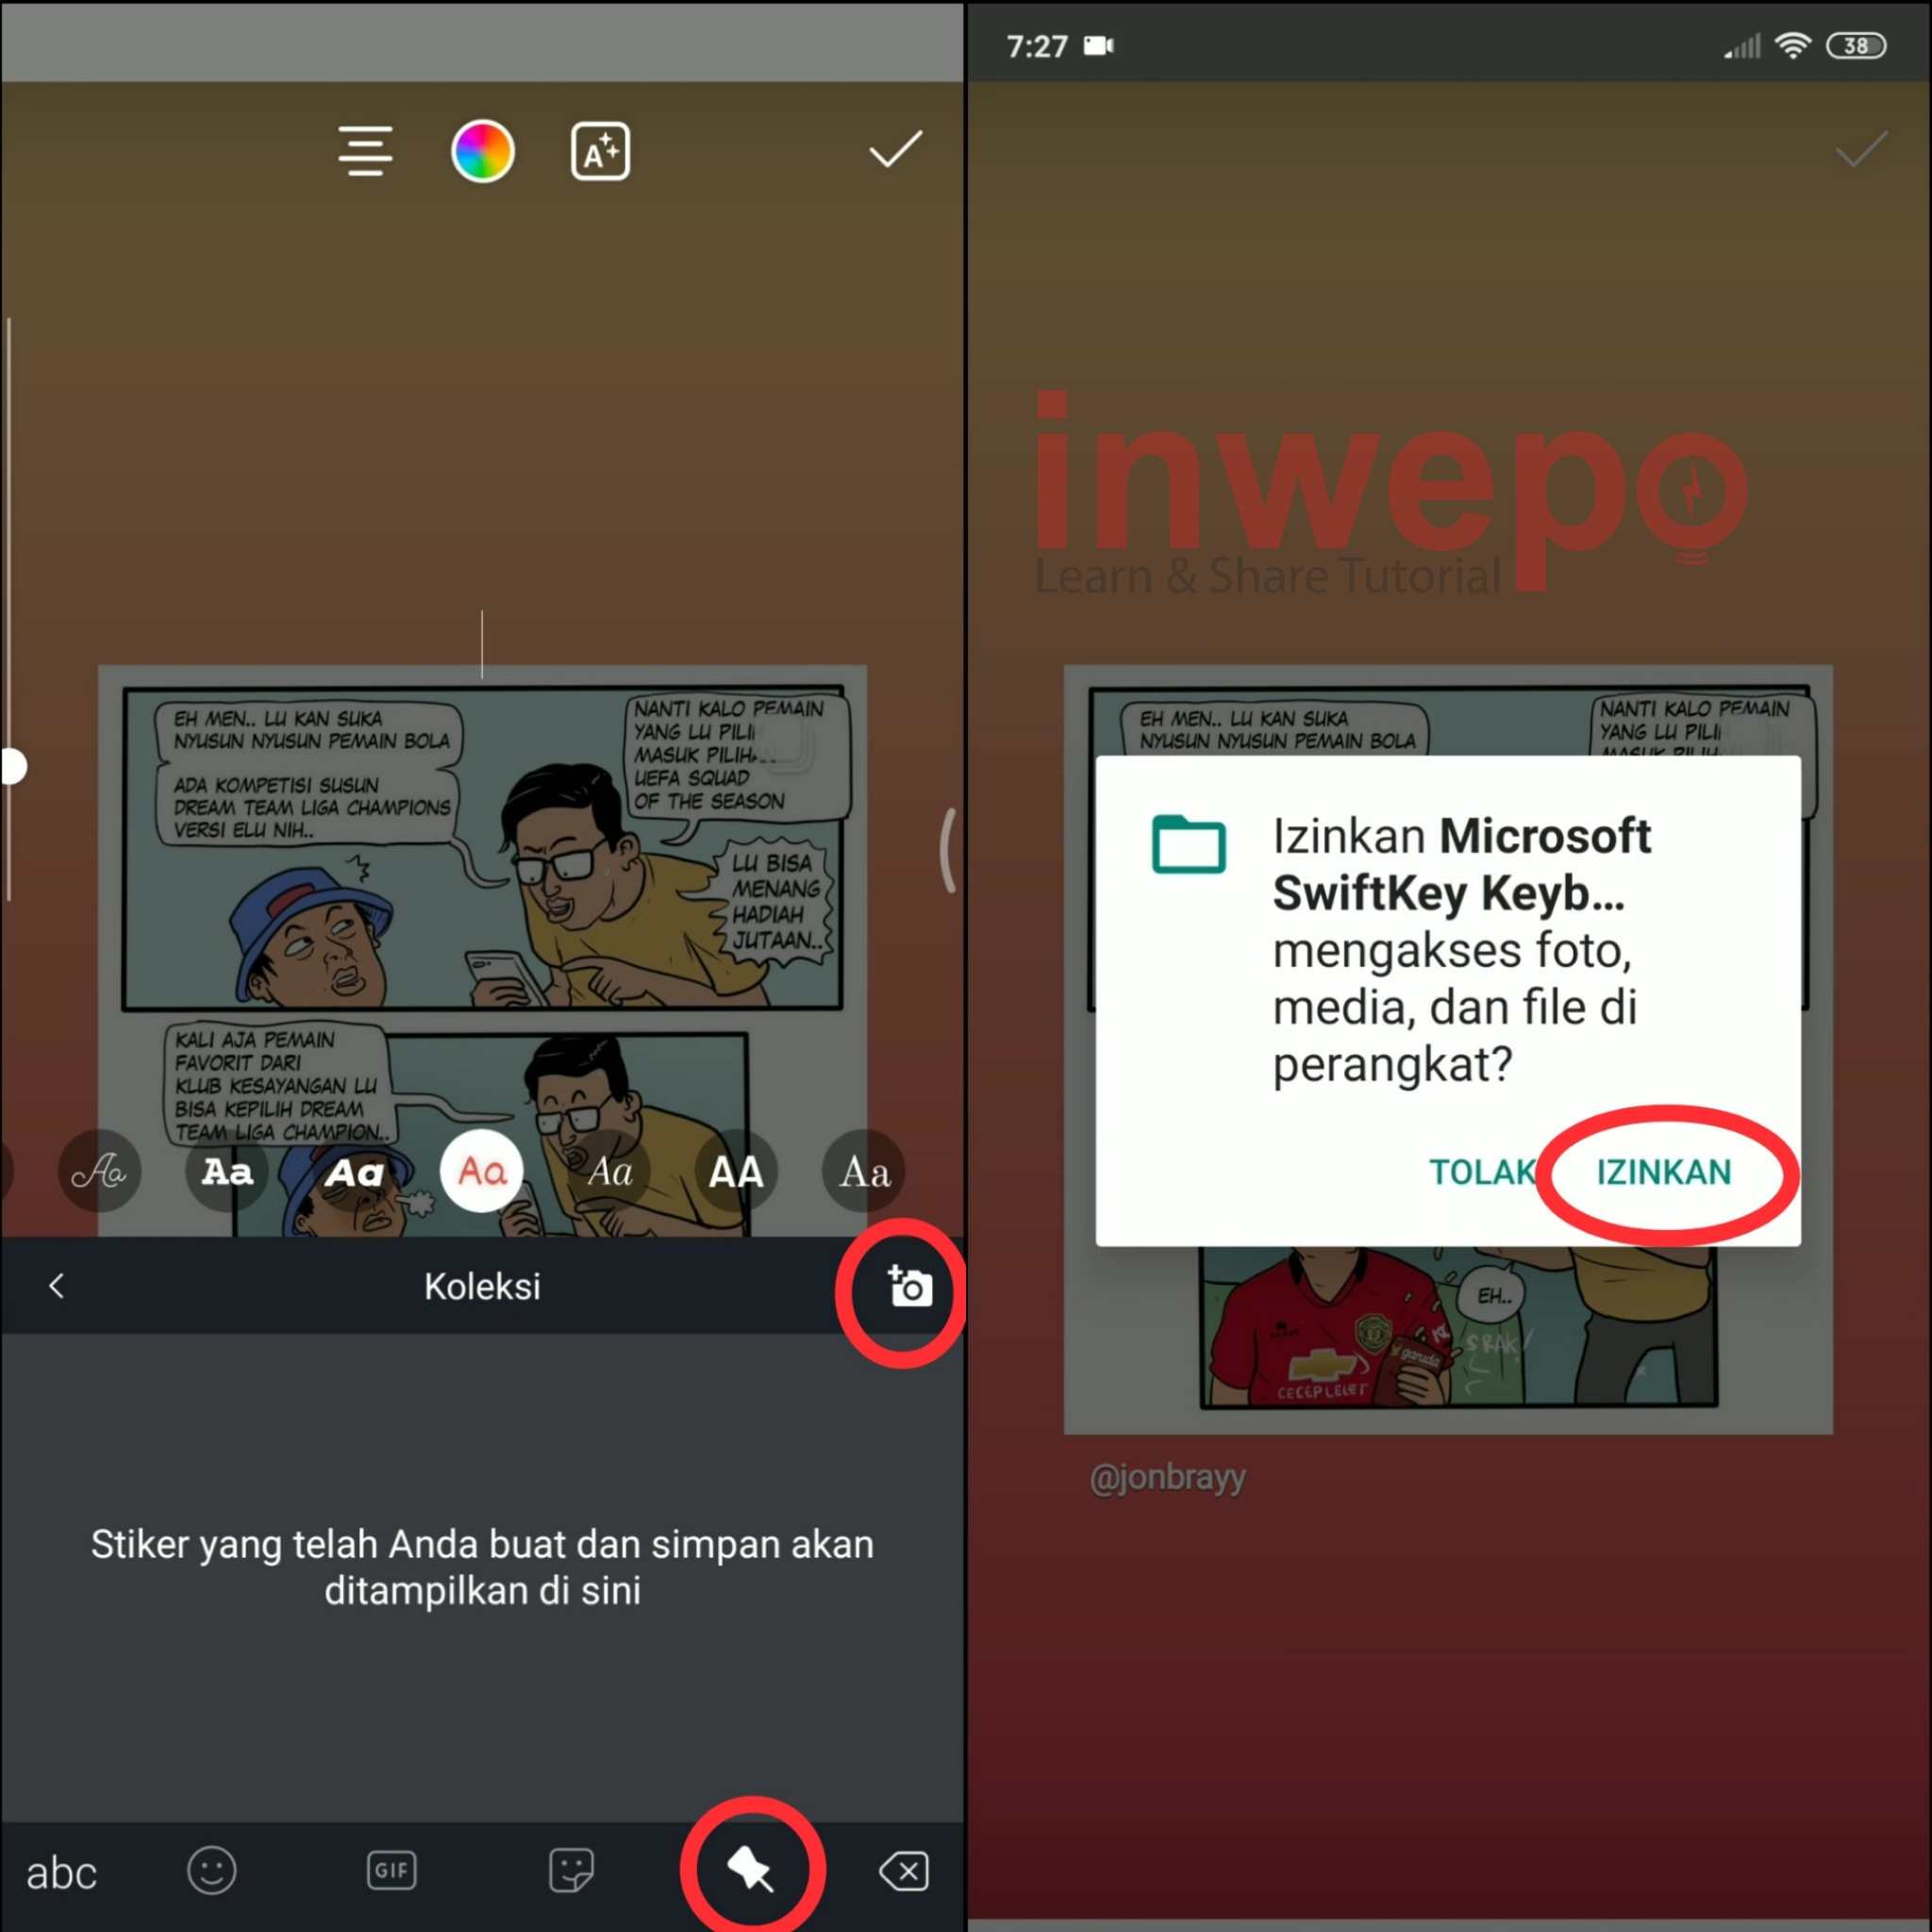Image resolution: width=1932 pixels, height=1932 pixels.
Task: Open the sticker tab on keyboard
Action: 571,1870
